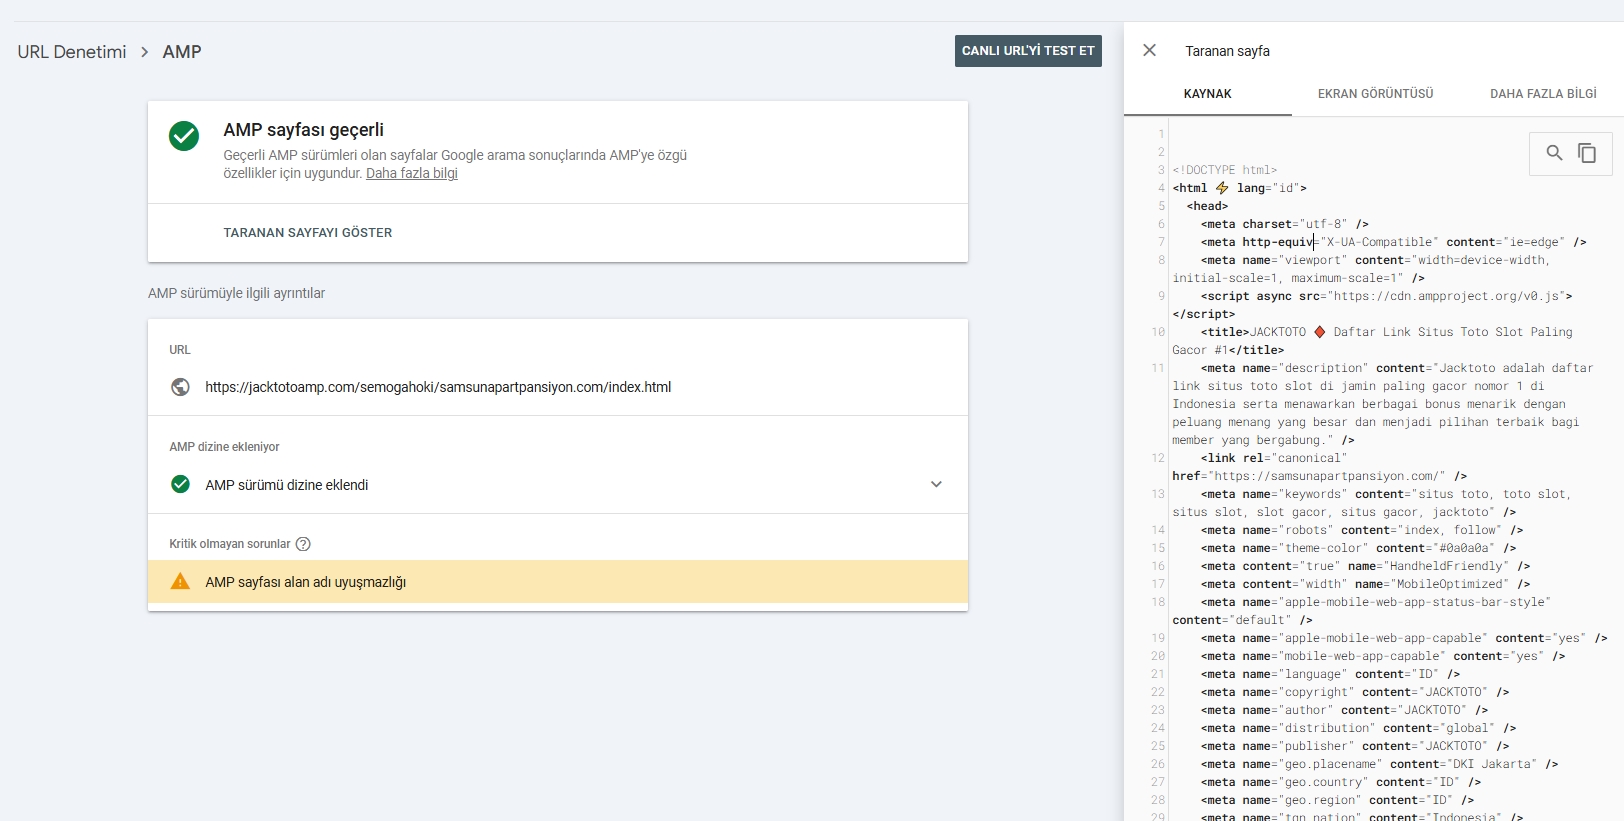Click the AMP lightning bolt in html tag
This screenshot has width=1624, height=821.
coord(1222,188)
